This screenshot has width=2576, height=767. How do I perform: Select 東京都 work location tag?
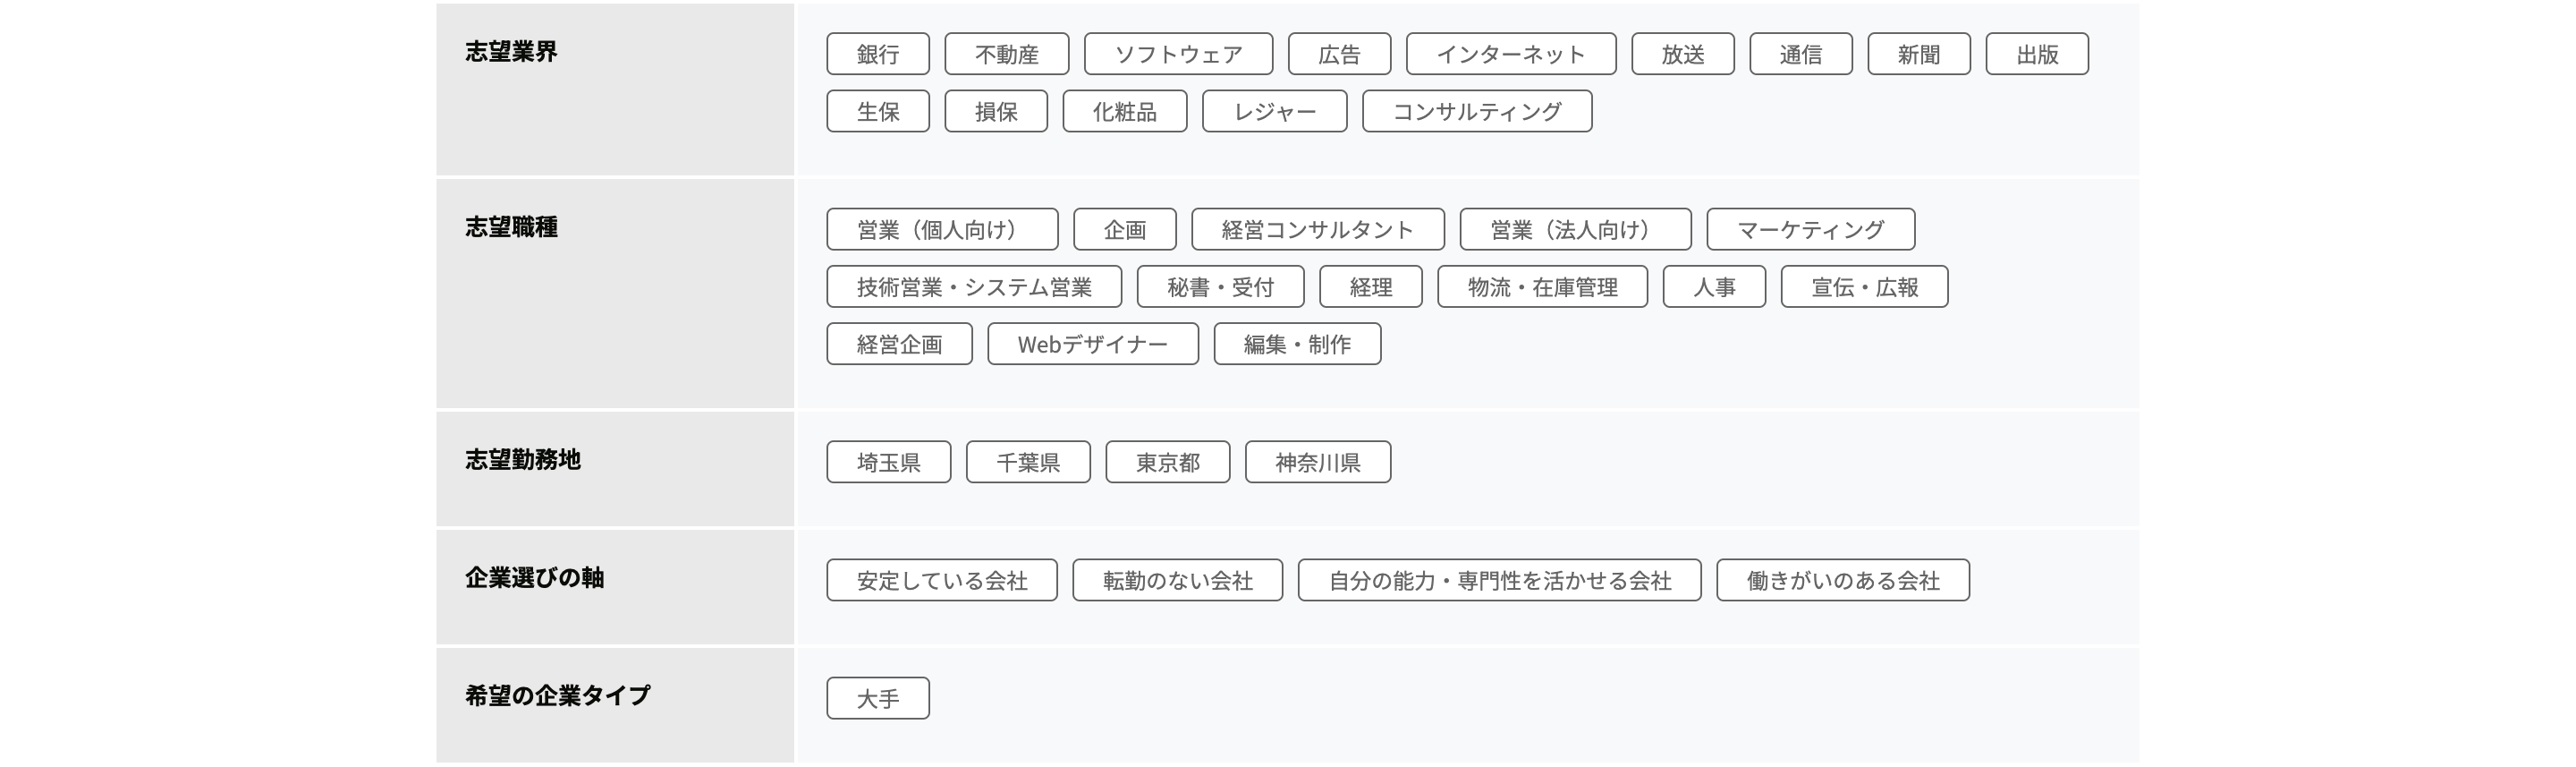tap(1167, 462)
